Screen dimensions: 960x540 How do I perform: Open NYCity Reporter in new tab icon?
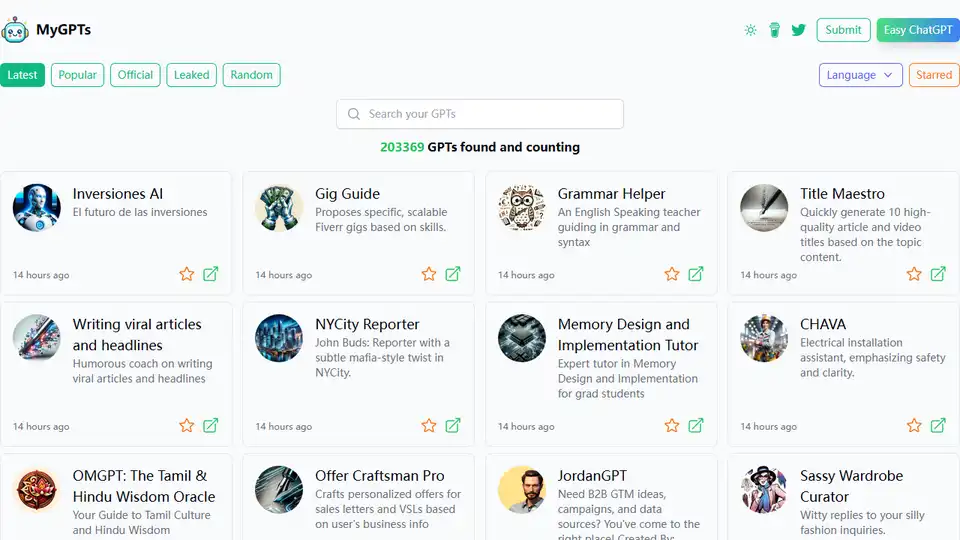coord(453,425)
